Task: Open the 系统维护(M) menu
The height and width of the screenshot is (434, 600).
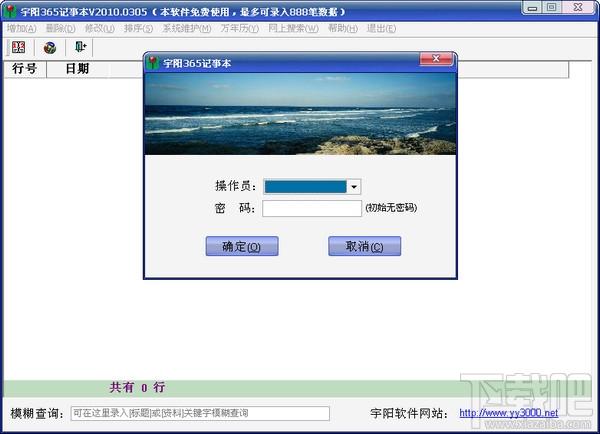Action: pyautogui.click(x=187, y=28)
